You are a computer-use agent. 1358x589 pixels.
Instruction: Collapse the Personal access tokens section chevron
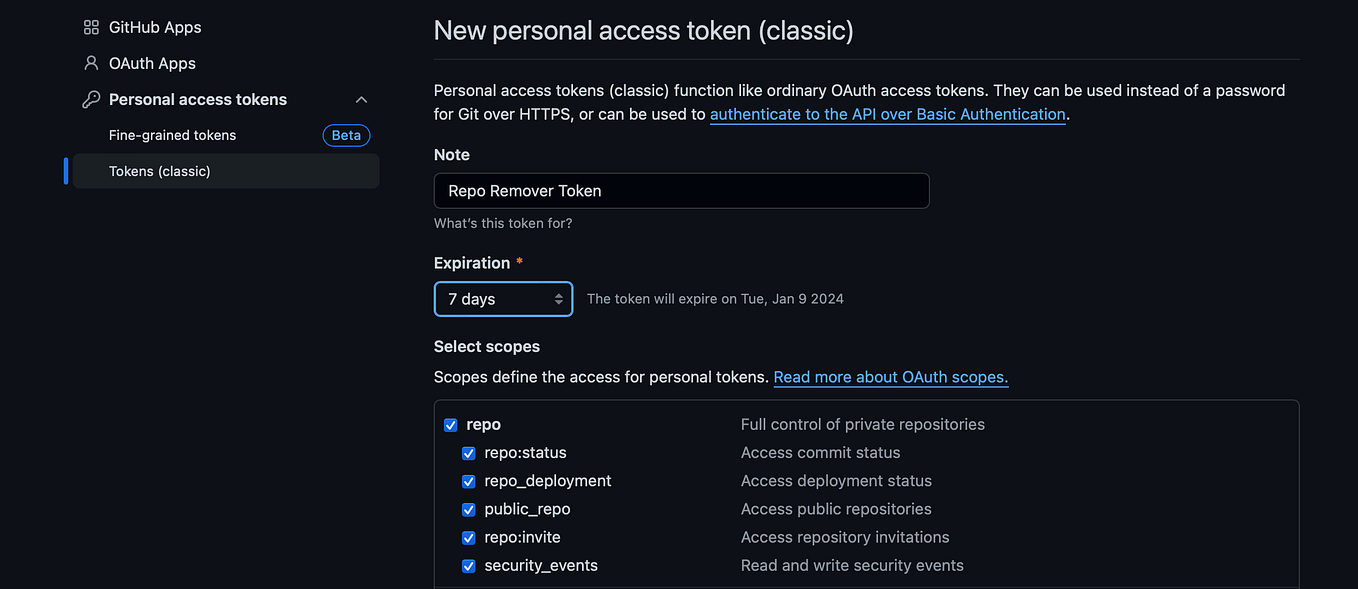click(362, 99)
